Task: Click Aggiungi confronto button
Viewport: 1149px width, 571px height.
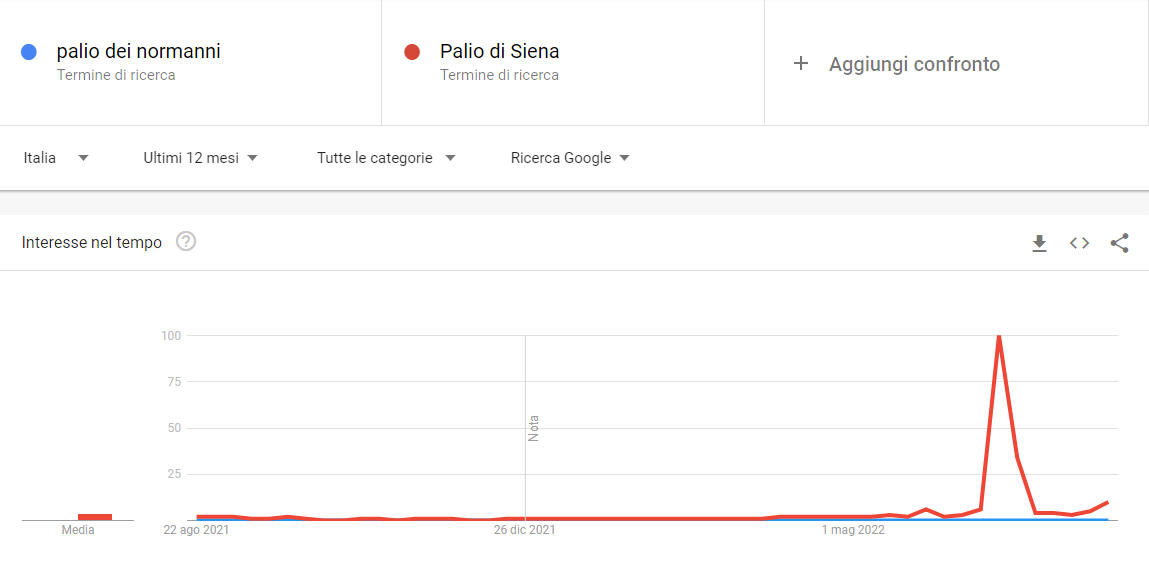Action: 913,64
